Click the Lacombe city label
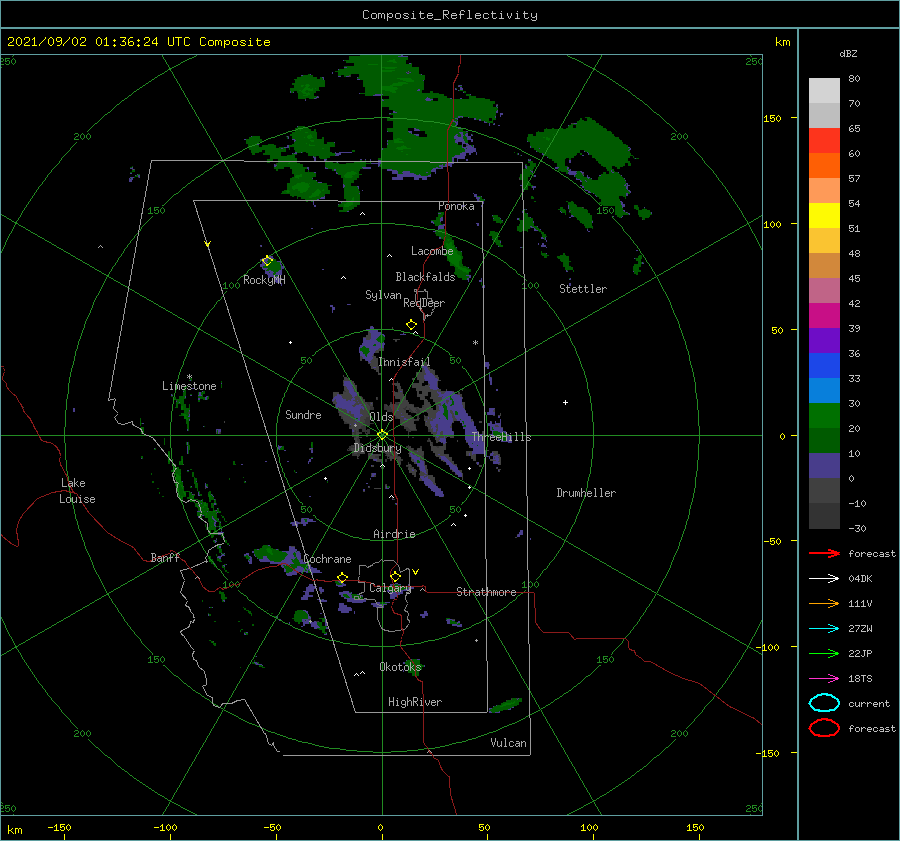Screen dimensions: 900x841 [432, 251]
